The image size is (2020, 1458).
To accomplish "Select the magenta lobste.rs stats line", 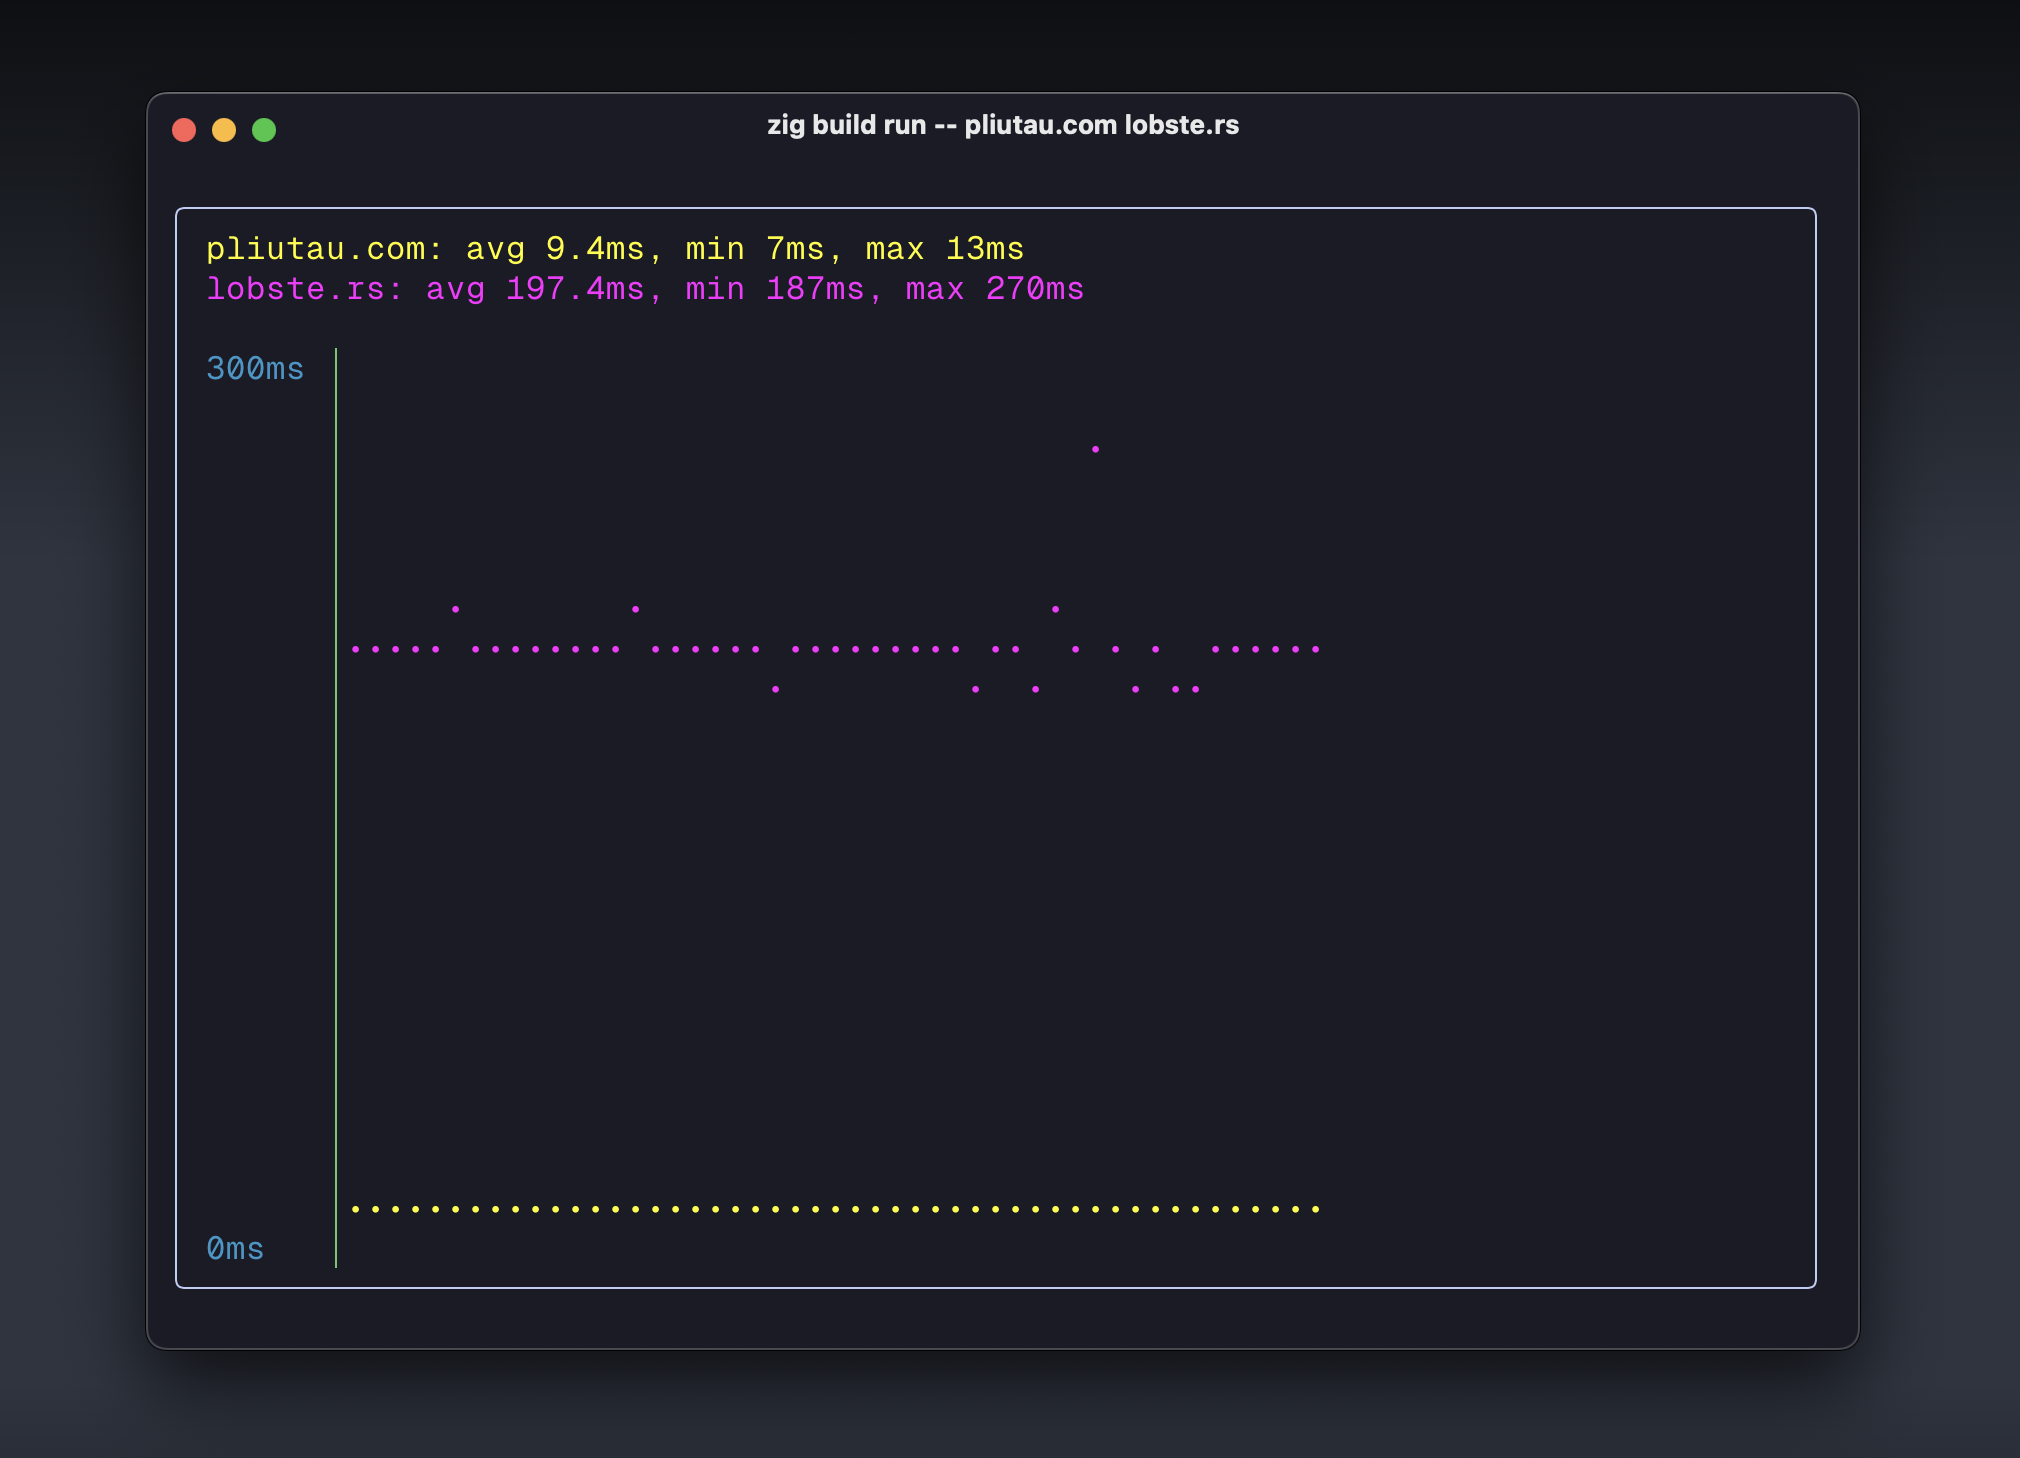I will click(x=645, y=289).
